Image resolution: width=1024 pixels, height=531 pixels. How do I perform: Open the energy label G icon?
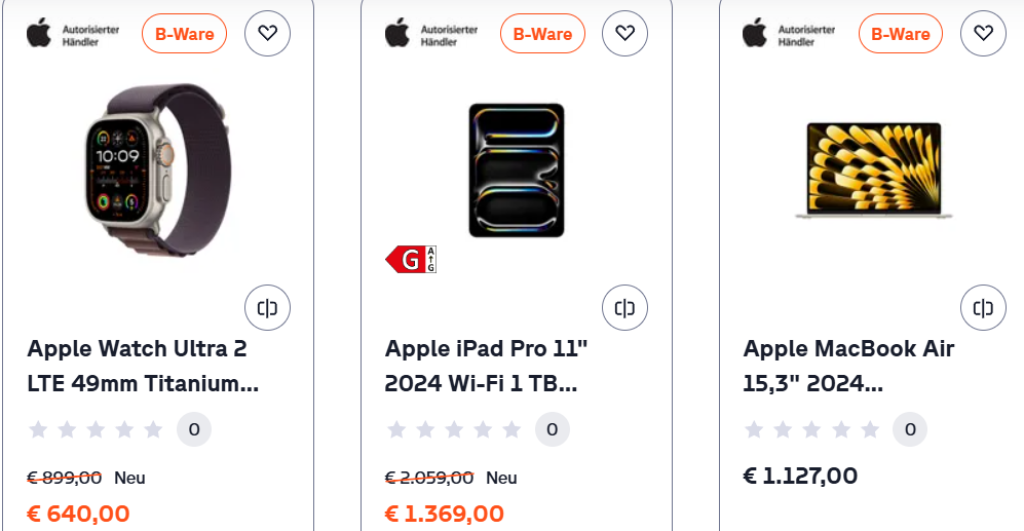click(x=411, y=260)
